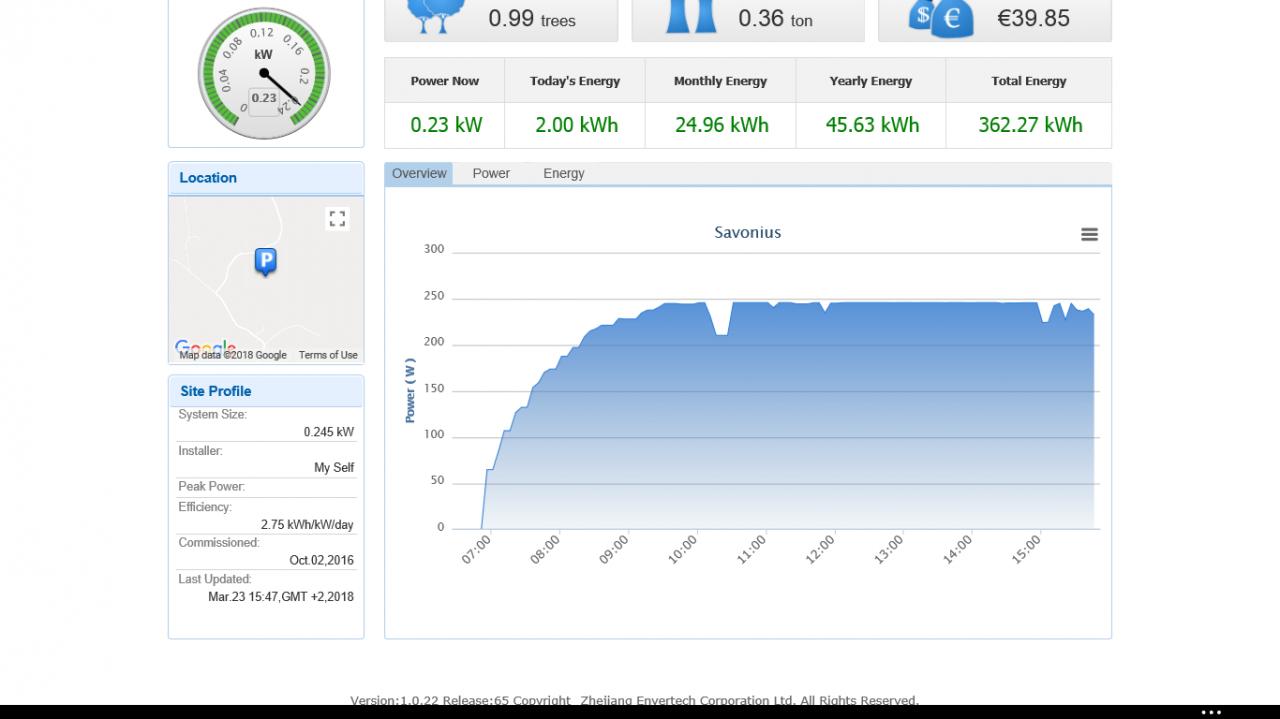The width and height of the screenshot is (1280, 719).
Task: Click the blue trees icon
Action: click(434, 16)
